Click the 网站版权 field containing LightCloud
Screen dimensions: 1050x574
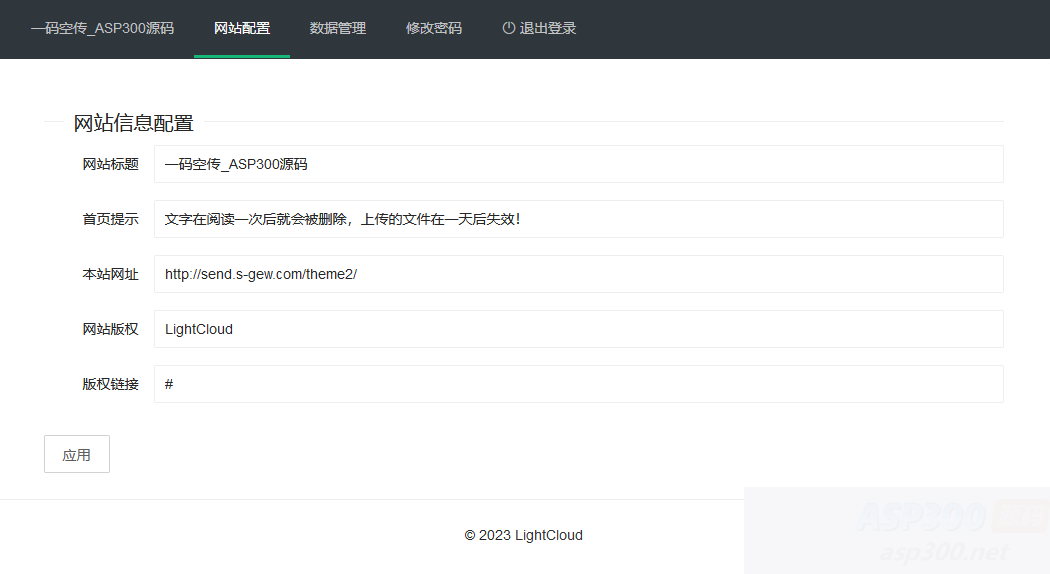click(578, 329)
